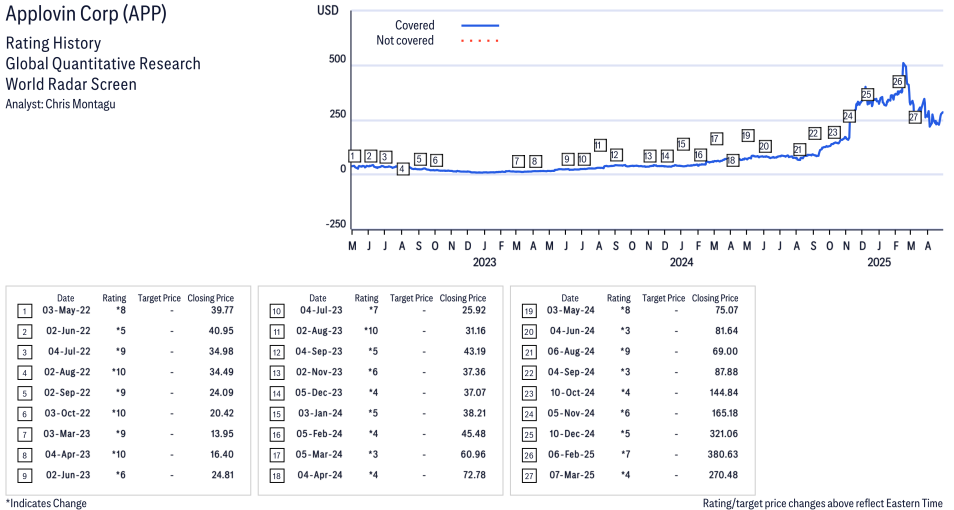
Task: Click numbered box 23 in the table
Action: 529,394
